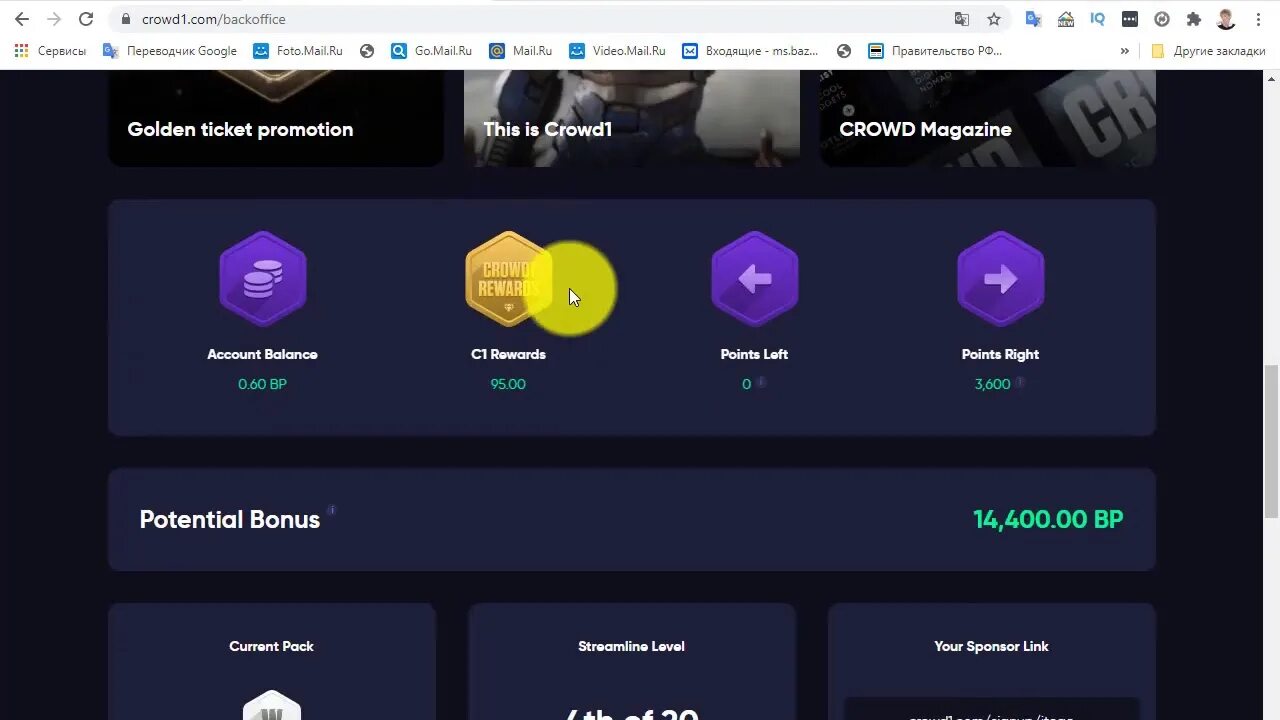Click the Points Right arrow icon
Screen dimensions: 1280x720
[x=1001, y=279]
